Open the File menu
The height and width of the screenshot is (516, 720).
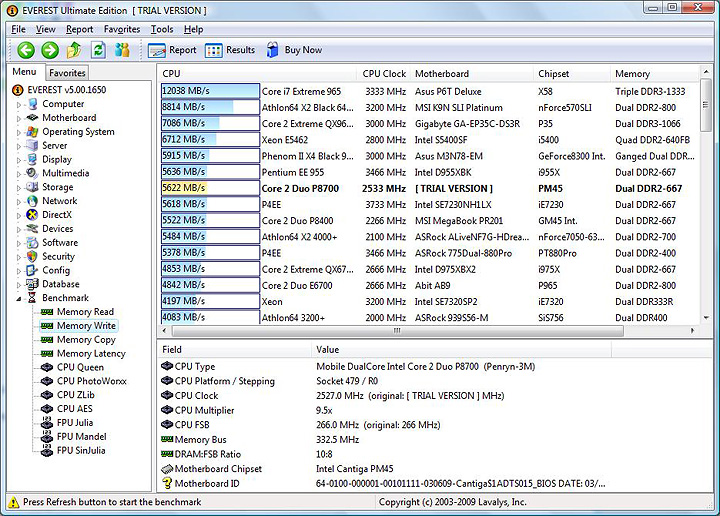tap(18, 29)
